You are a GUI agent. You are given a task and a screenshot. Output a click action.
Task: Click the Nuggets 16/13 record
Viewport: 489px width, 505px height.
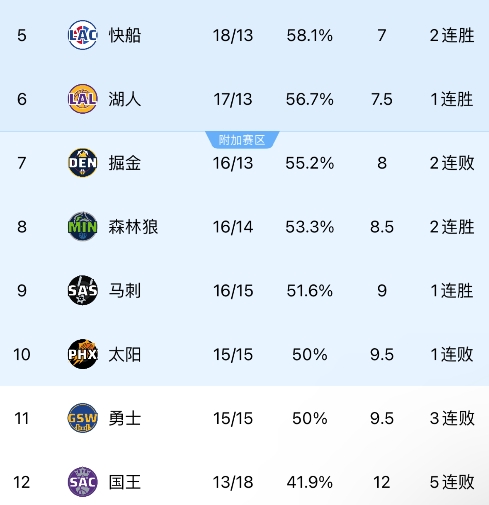tap(233, 163)
